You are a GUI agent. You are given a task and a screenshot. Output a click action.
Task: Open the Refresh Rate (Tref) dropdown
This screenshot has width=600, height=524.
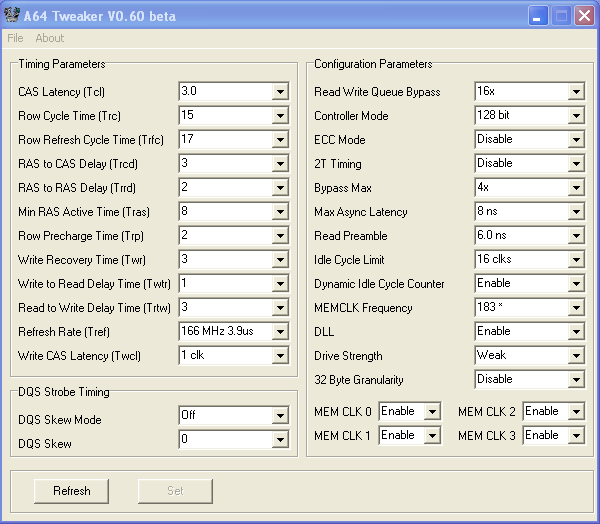[279, 332]
